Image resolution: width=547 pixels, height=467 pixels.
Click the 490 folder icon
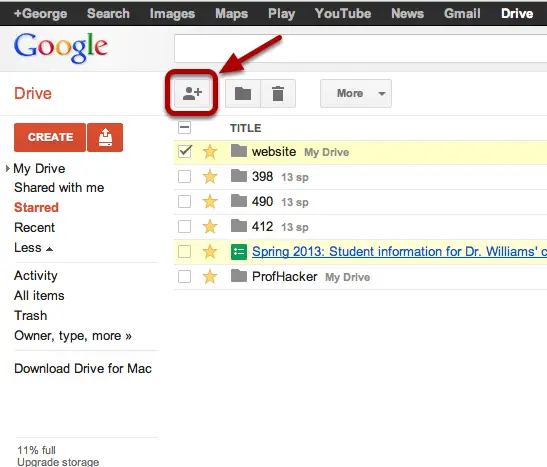tap(239, 201)
